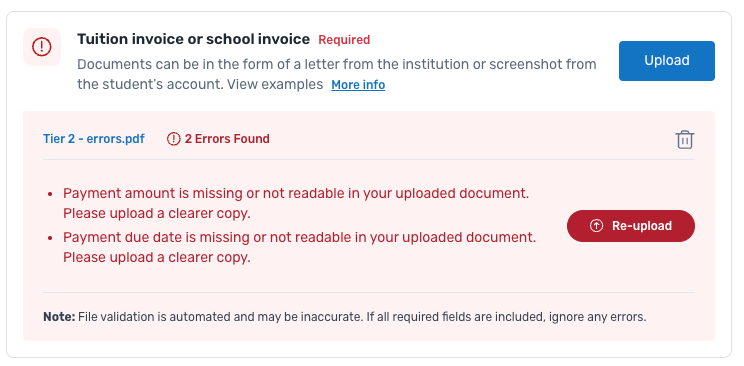Click the blue Upload button
Viewport: 744px width, 366px height.
(667, 61)
